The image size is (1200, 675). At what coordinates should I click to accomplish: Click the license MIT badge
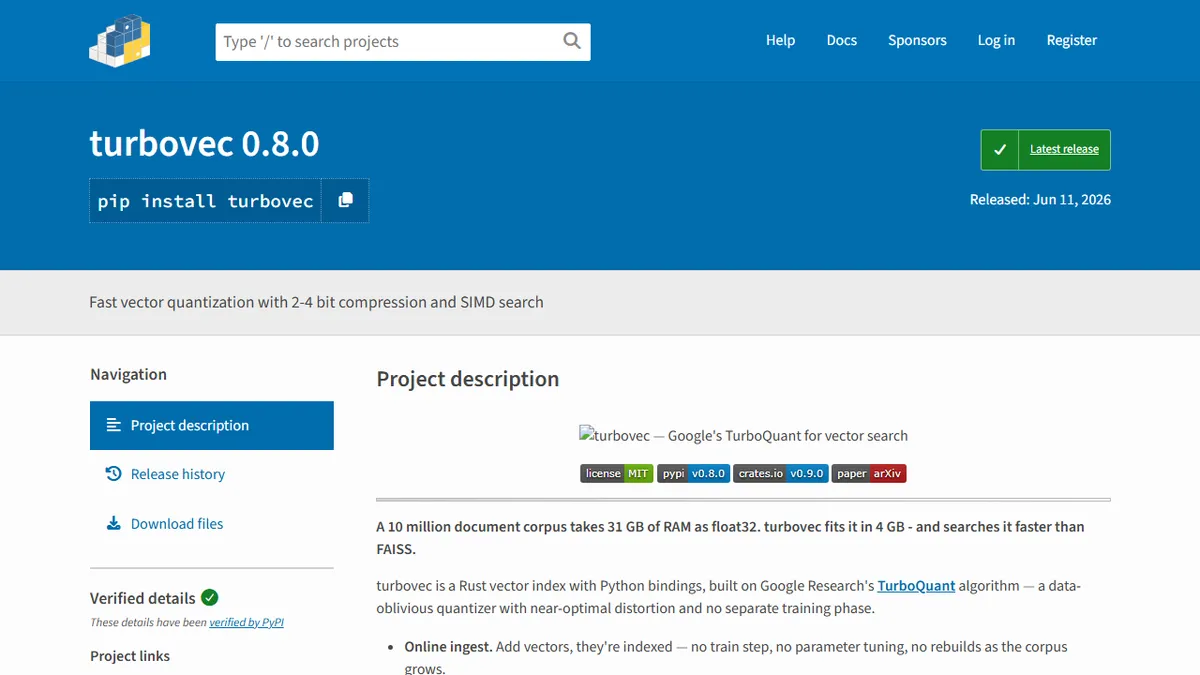(x=616, y=473)
